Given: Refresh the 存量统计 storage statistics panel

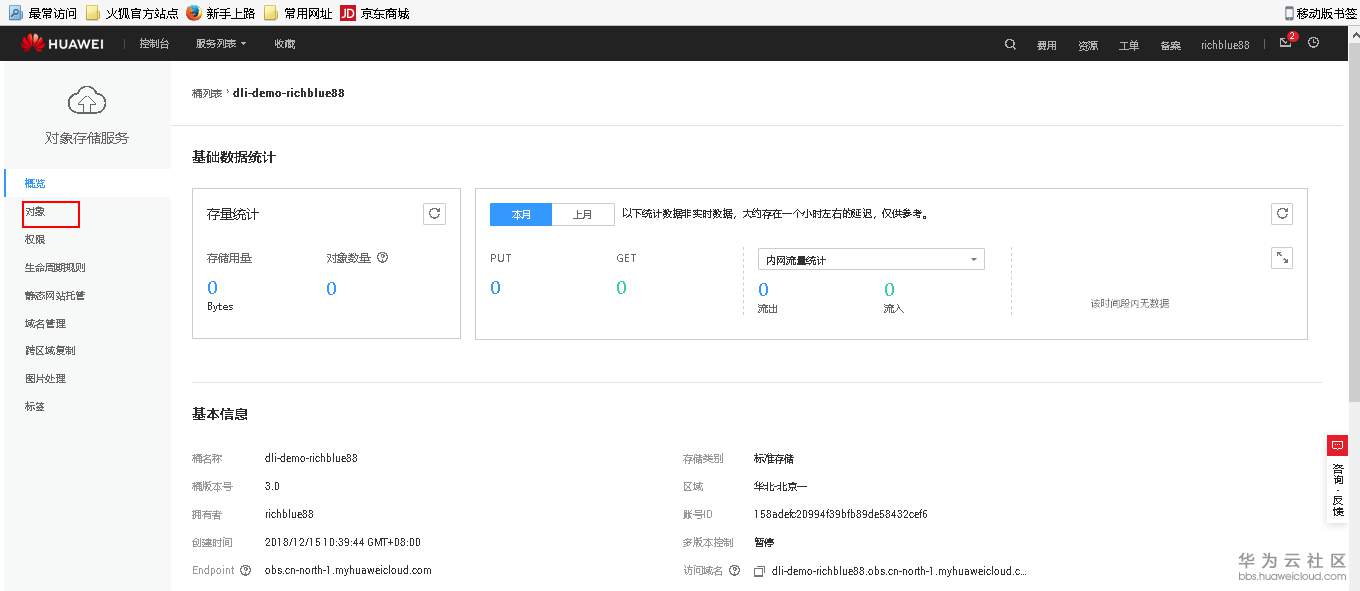Looking at the screenshot, I should click(x=434, y=213).
